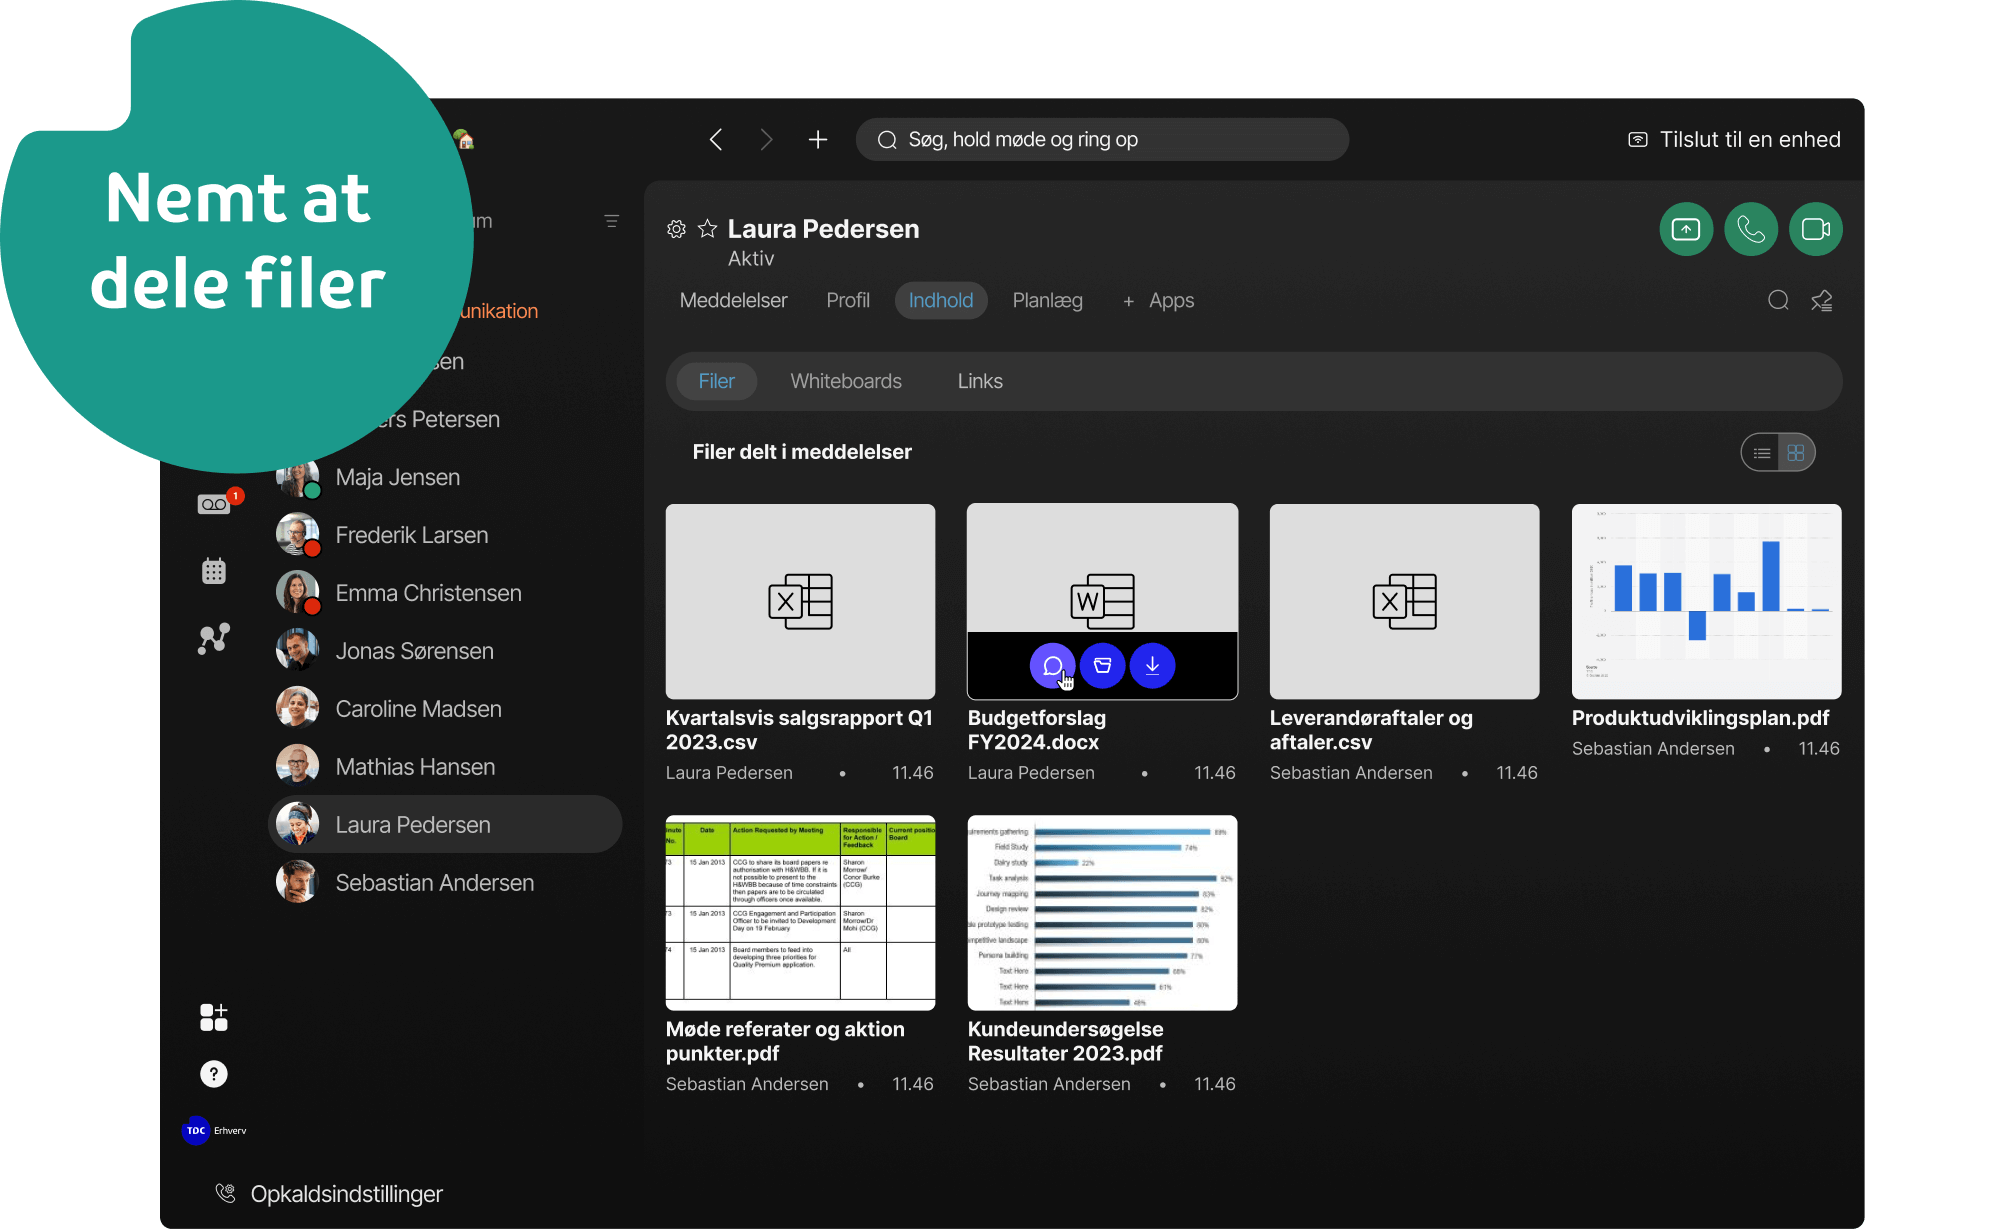Click the middle action icon on Budgetforslag file
2000x1230 pixels.
pyautogui.click(x=1103, y=666)
